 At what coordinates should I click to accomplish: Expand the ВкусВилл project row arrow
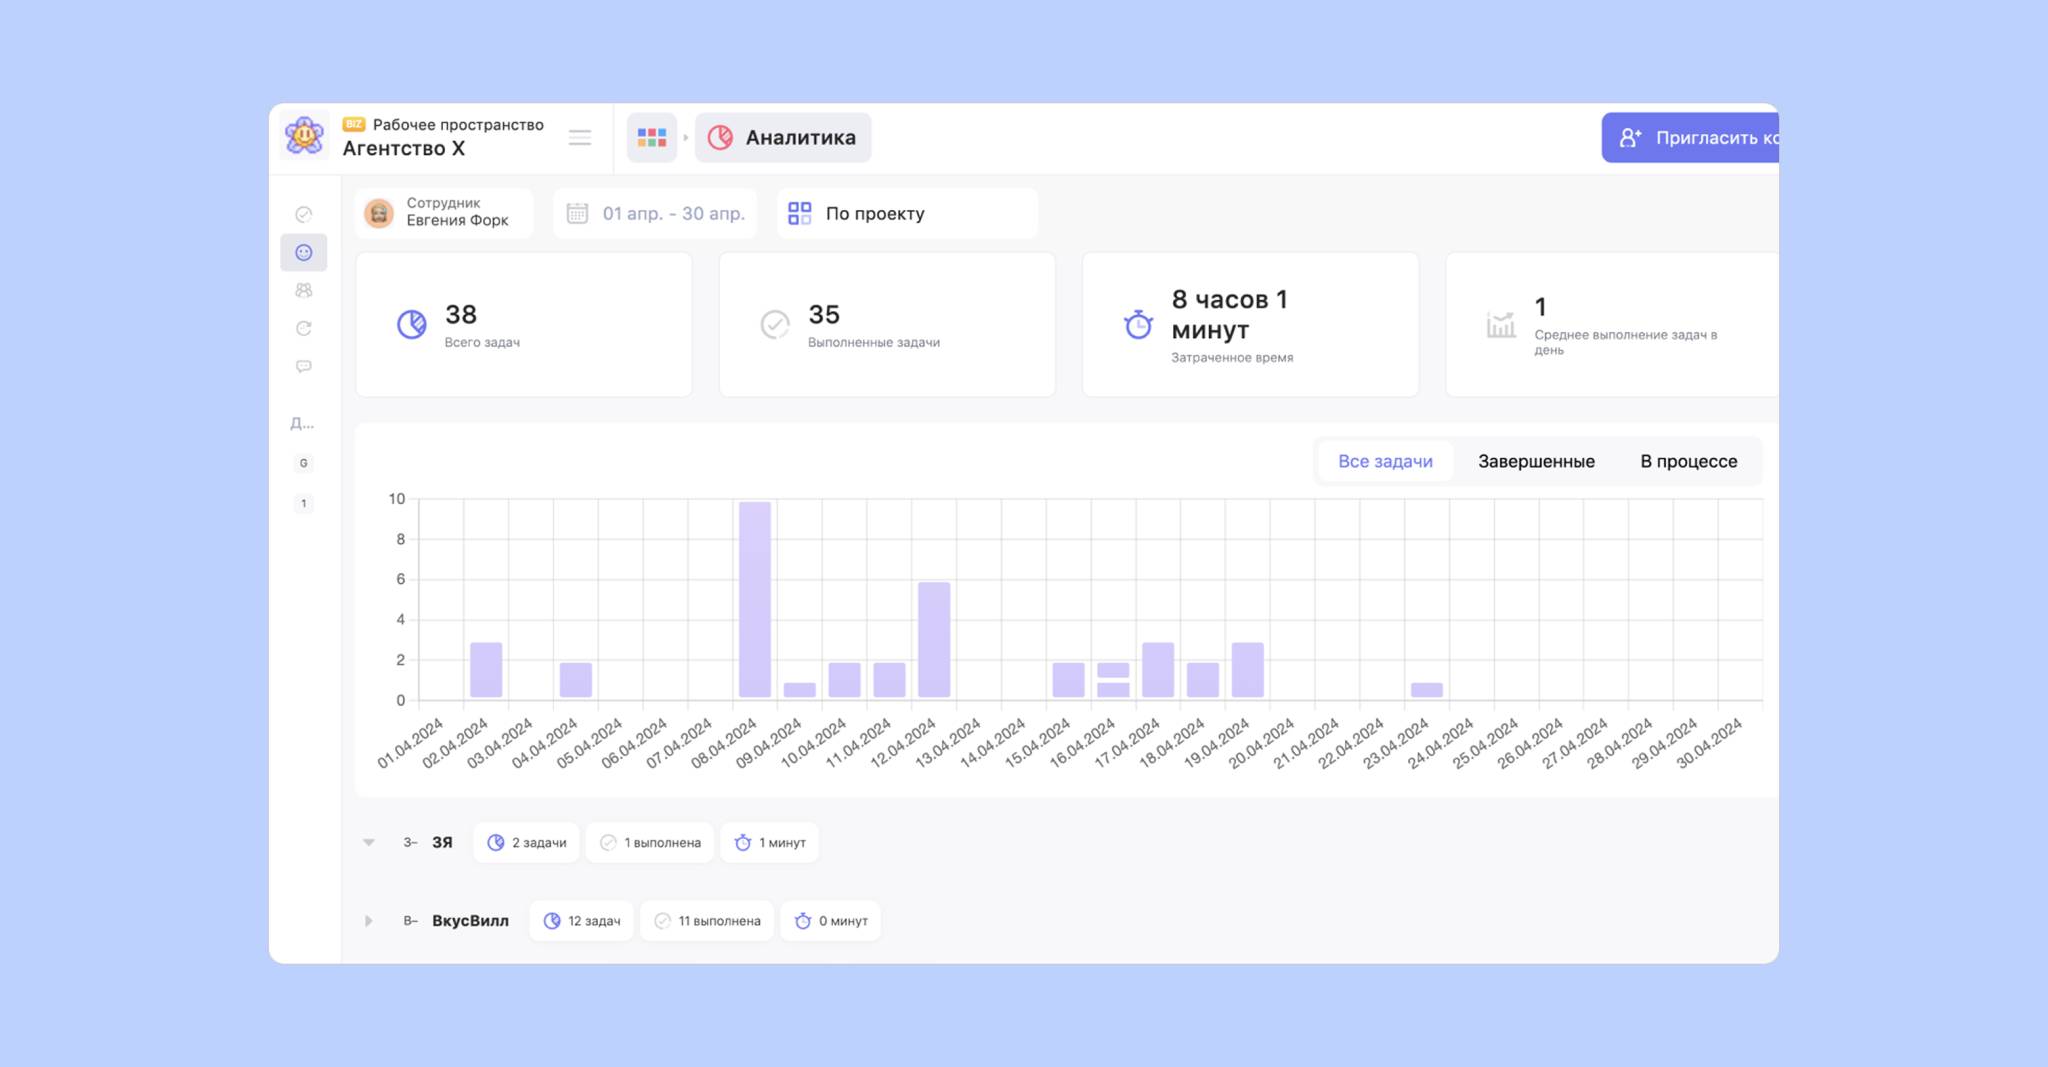pos(369,921)
